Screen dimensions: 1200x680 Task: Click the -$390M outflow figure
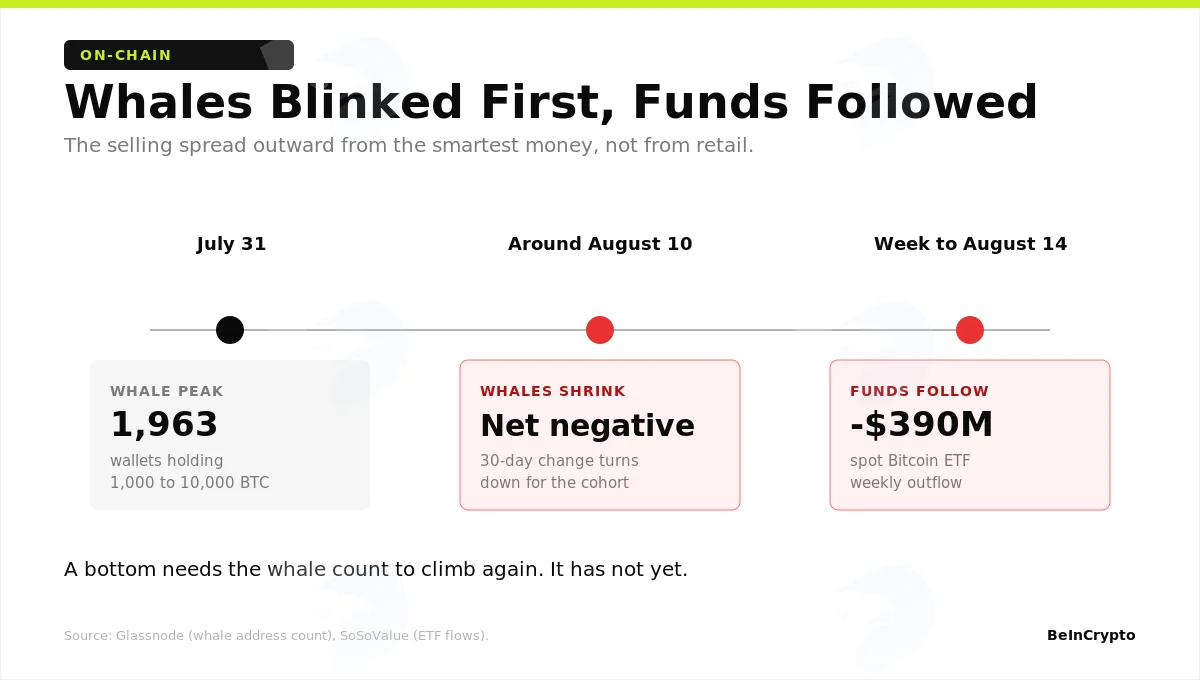[x=922, y=425]
